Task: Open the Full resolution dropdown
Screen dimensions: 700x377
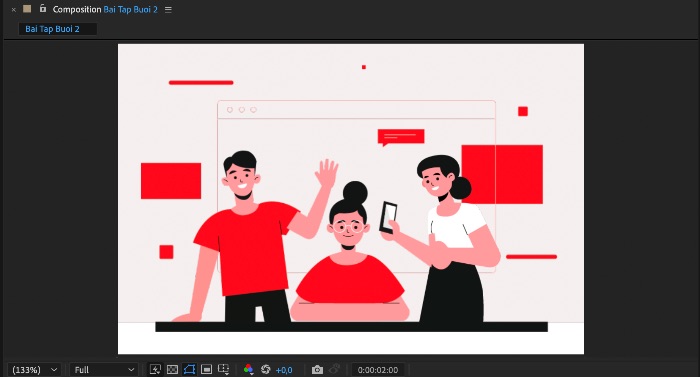Action: (x=104, y=370)
